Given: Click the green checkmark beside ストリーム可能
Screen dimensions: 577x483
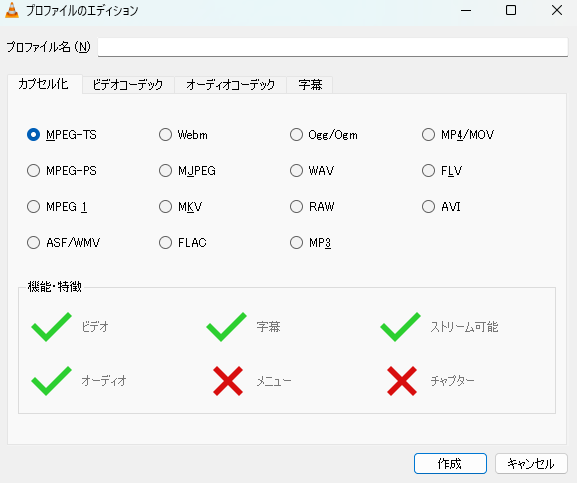Looking at the screenshot, I should (x=400, y=327).
